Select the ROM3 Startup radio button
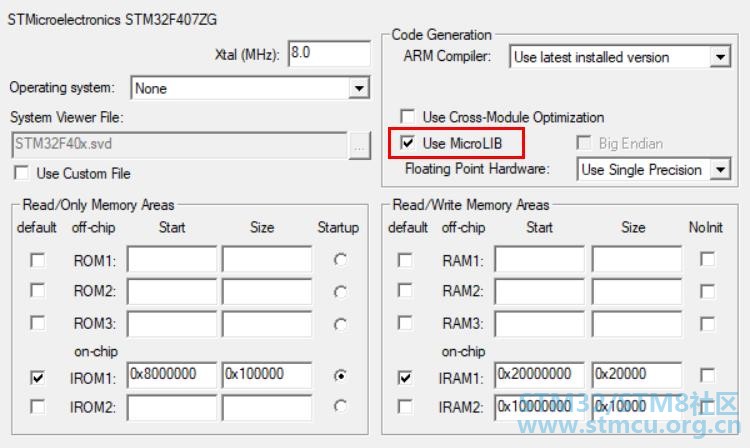750x448 pixels. click(x=340, y=325)
